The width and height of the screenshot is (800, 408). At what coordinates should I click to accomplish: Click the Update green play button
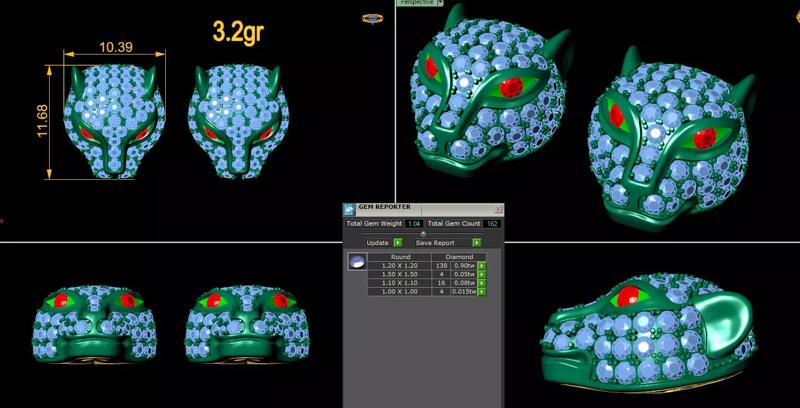(398, 243)
